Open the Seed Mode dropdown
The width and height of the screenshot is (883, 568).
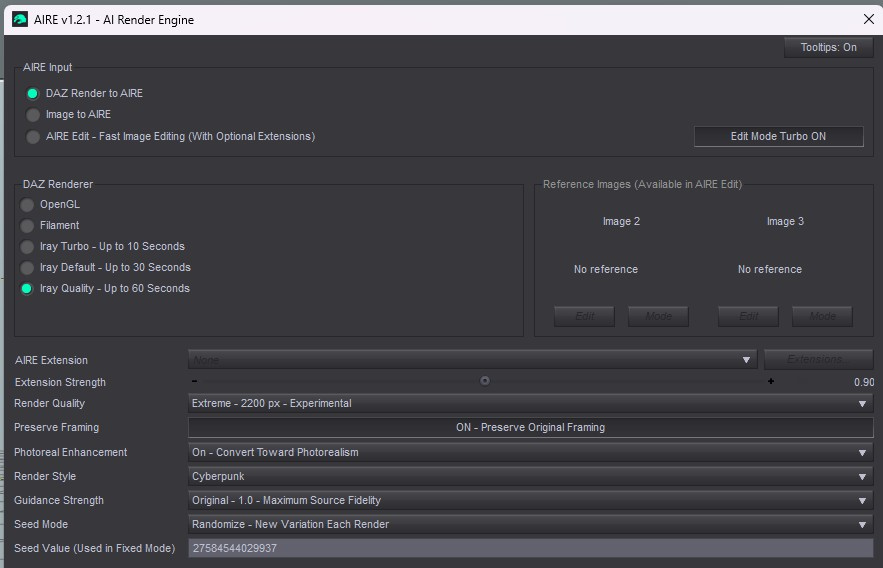pyautogui.click(x=530, y=524)
